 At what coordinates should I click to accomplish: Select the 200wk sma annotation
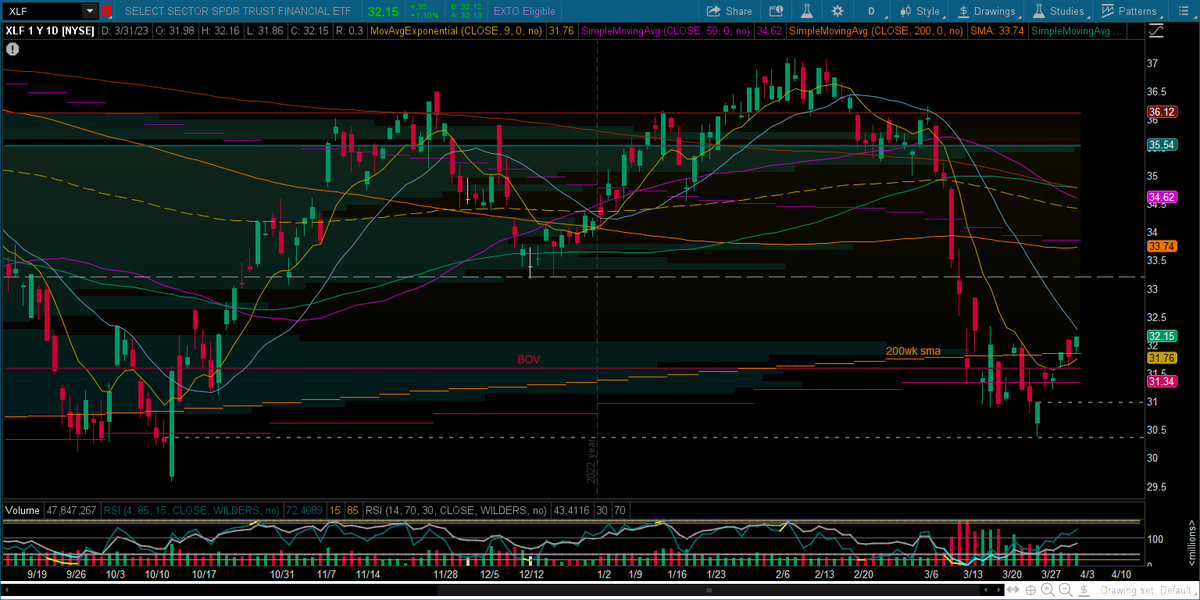[913, 351]
